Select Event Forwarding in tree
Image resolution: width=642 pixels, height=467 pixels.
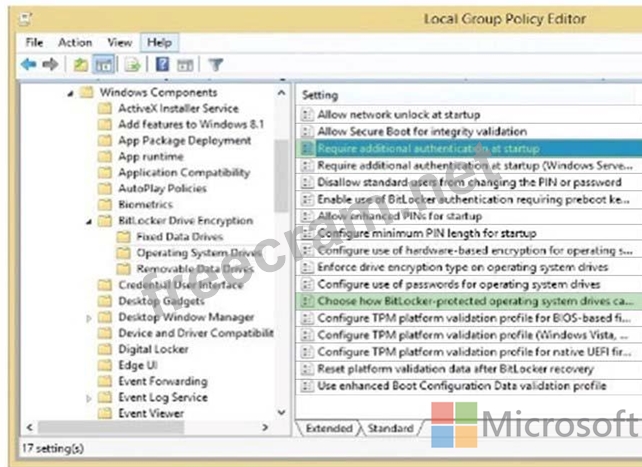coord(163,381)
